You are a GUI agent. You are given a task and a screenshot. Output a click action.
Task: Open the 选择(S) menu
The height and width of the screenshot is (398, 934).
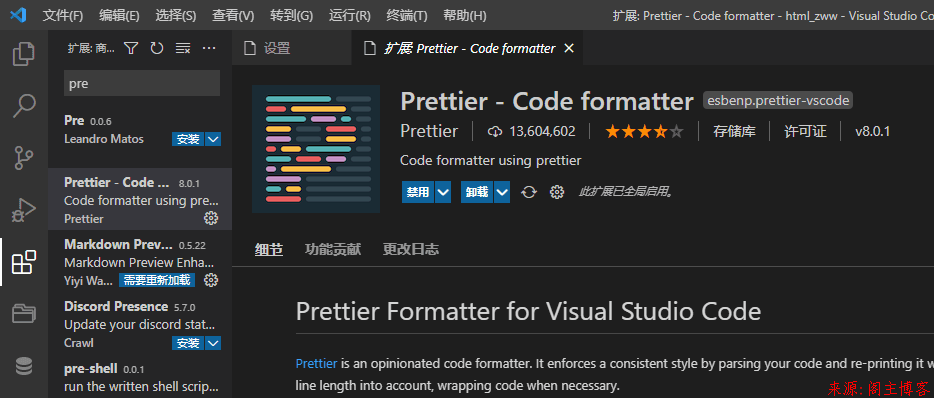click(x=176, y=15)
